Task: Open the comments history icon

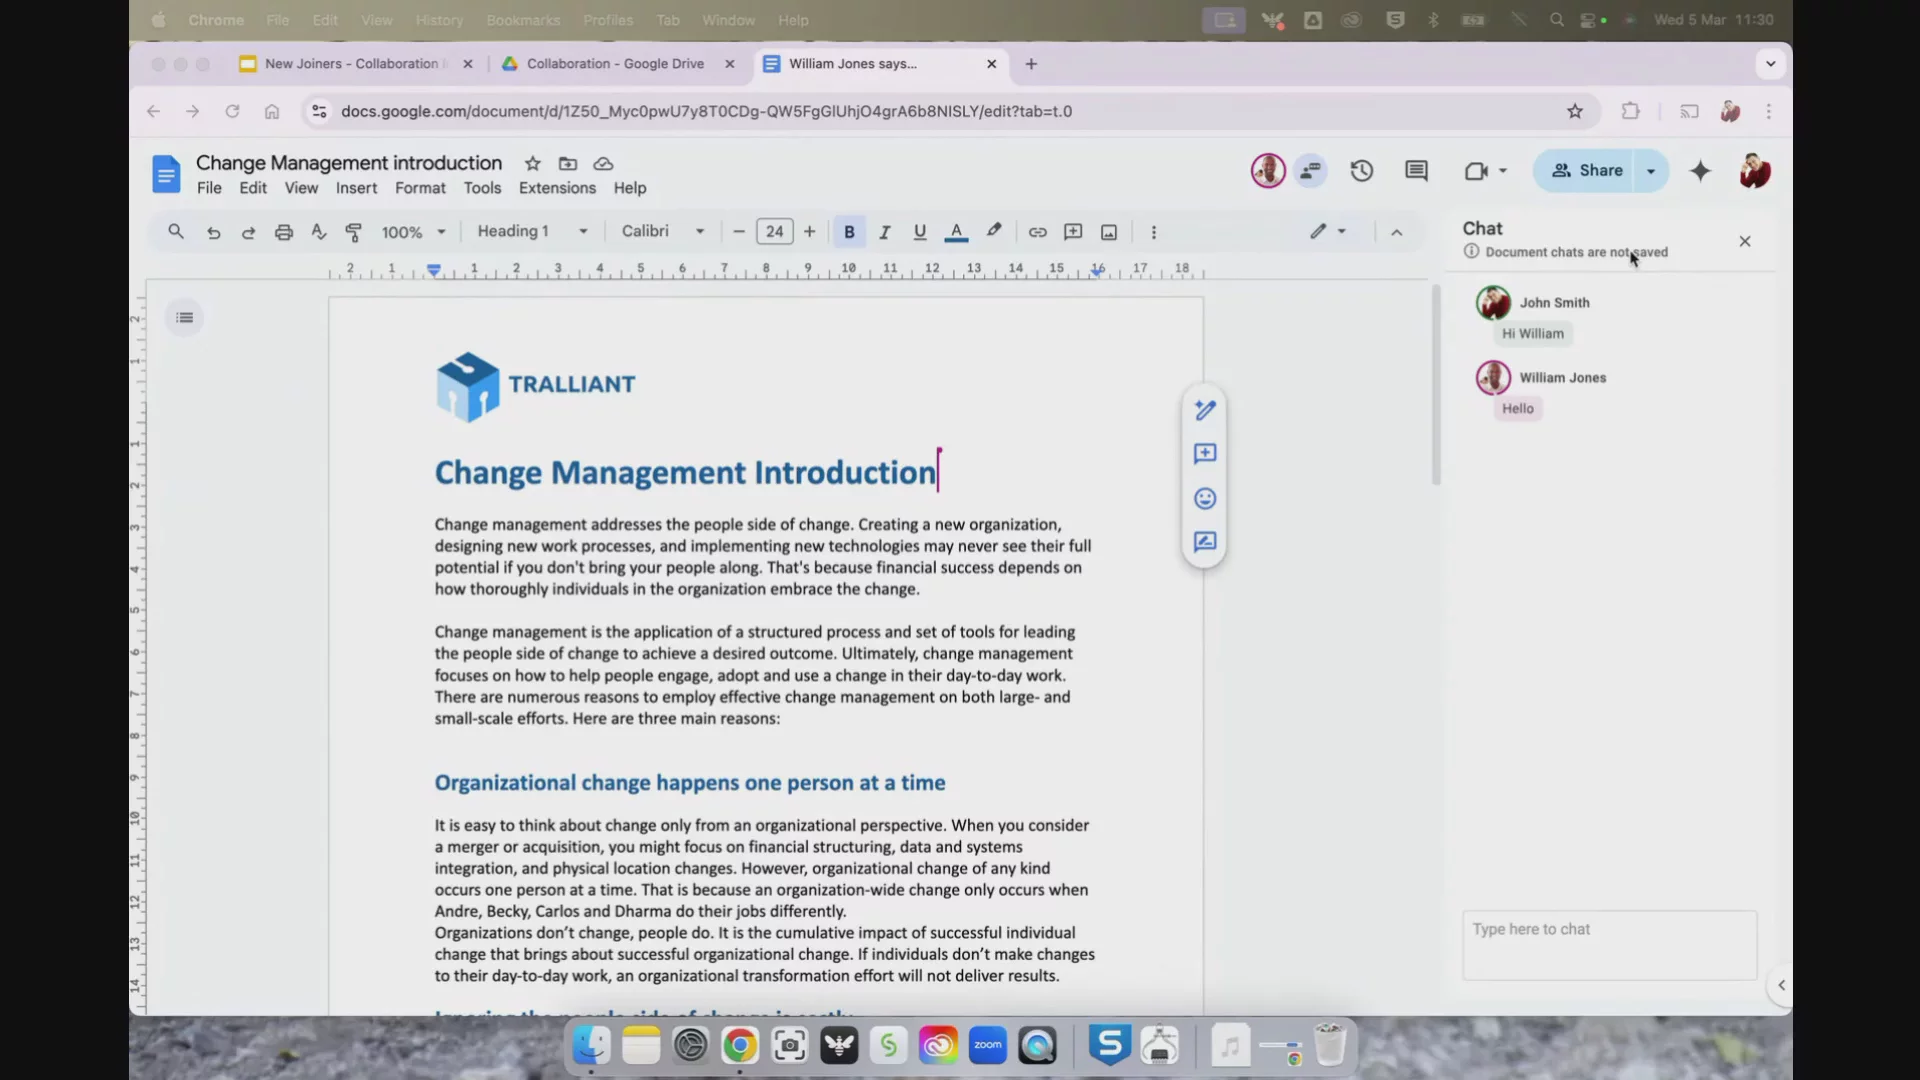Action: coord(1416,171)
